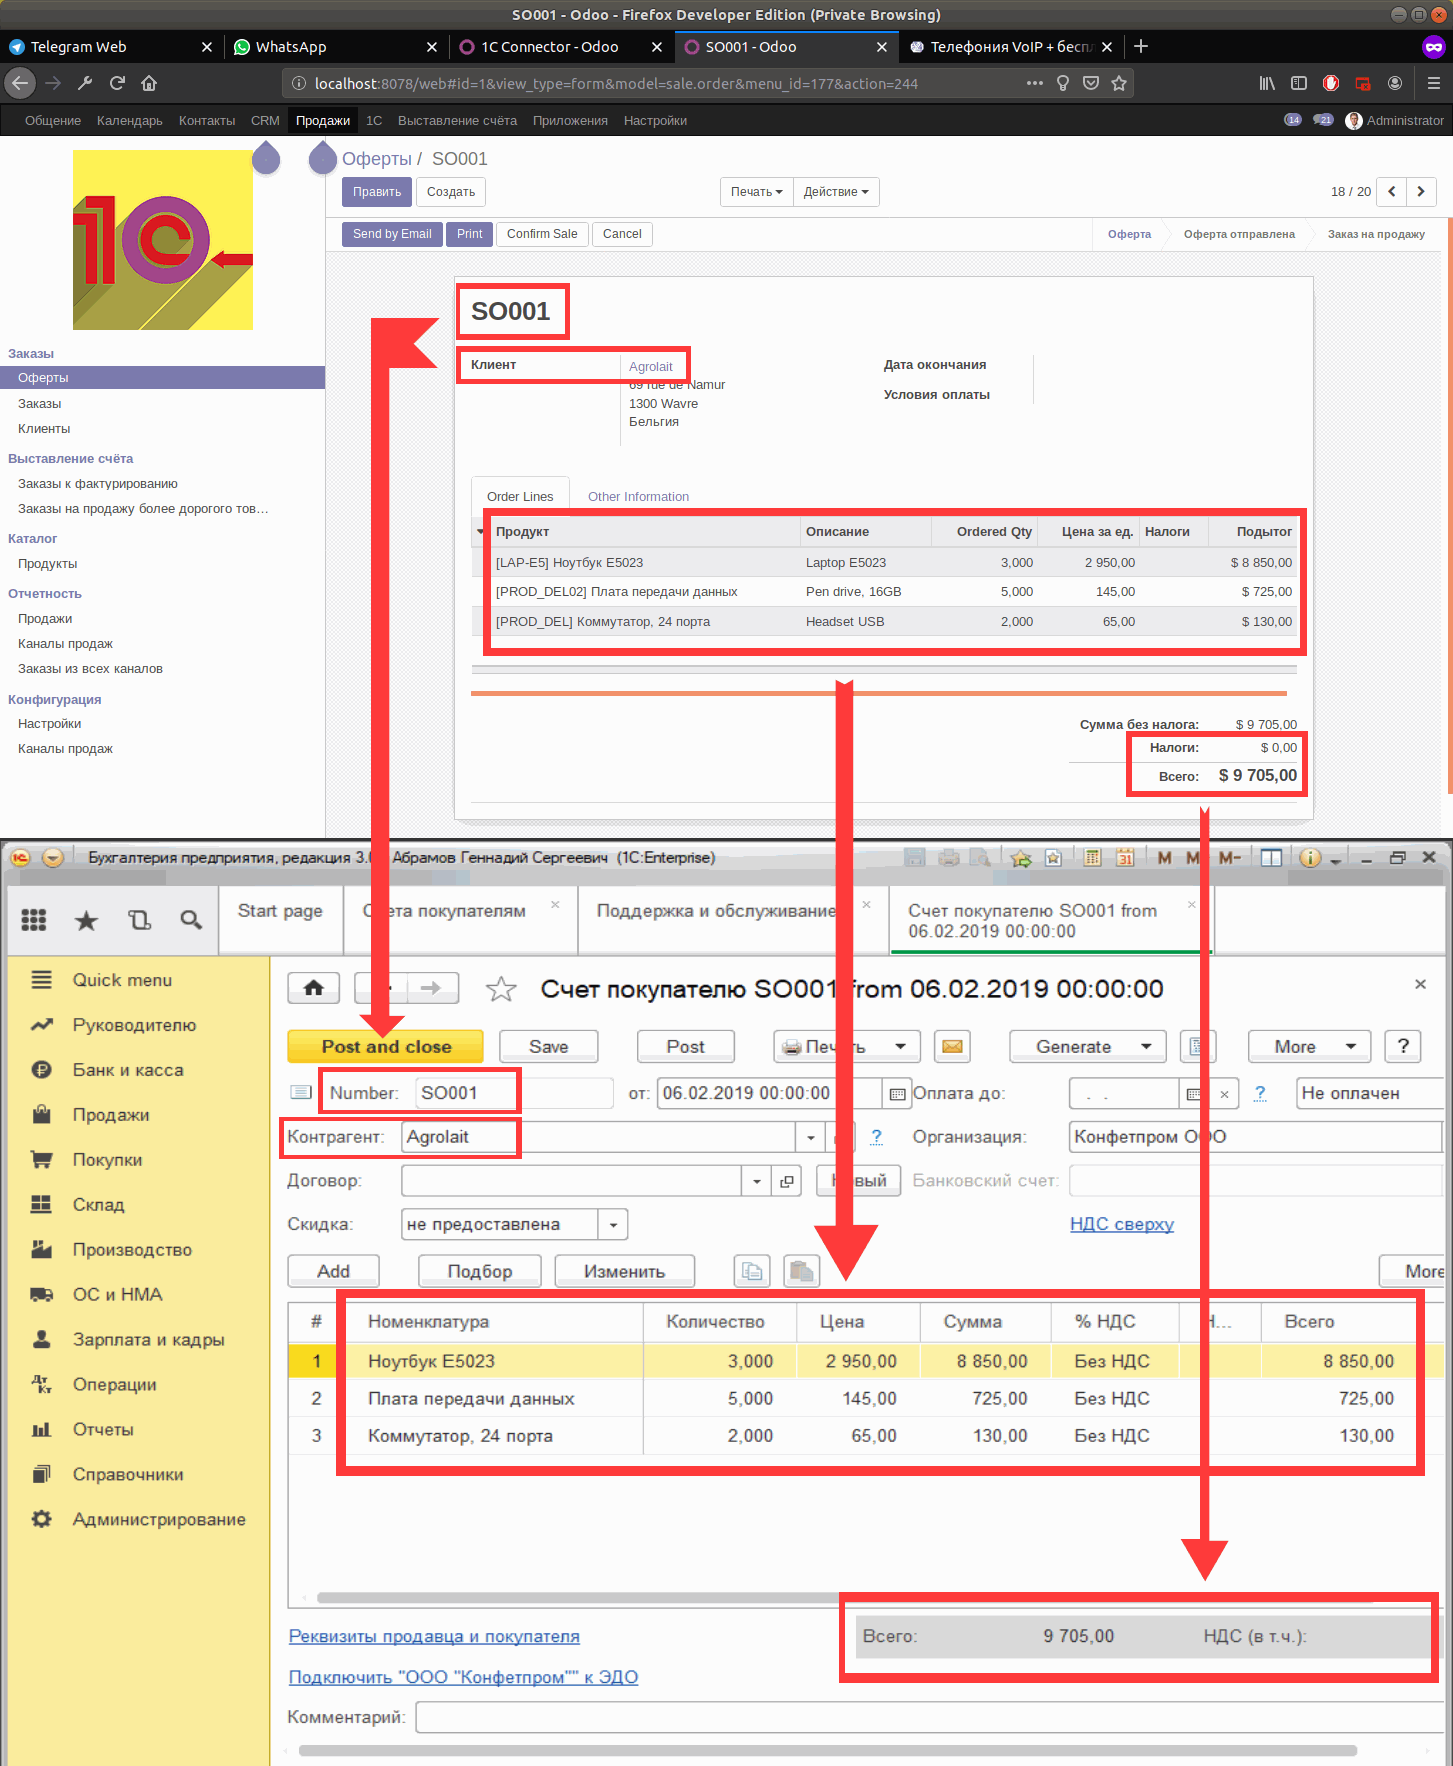The image size is (1453, 1766).
Task: Open the calendar picker next to document date
Action: (897, 1093)
